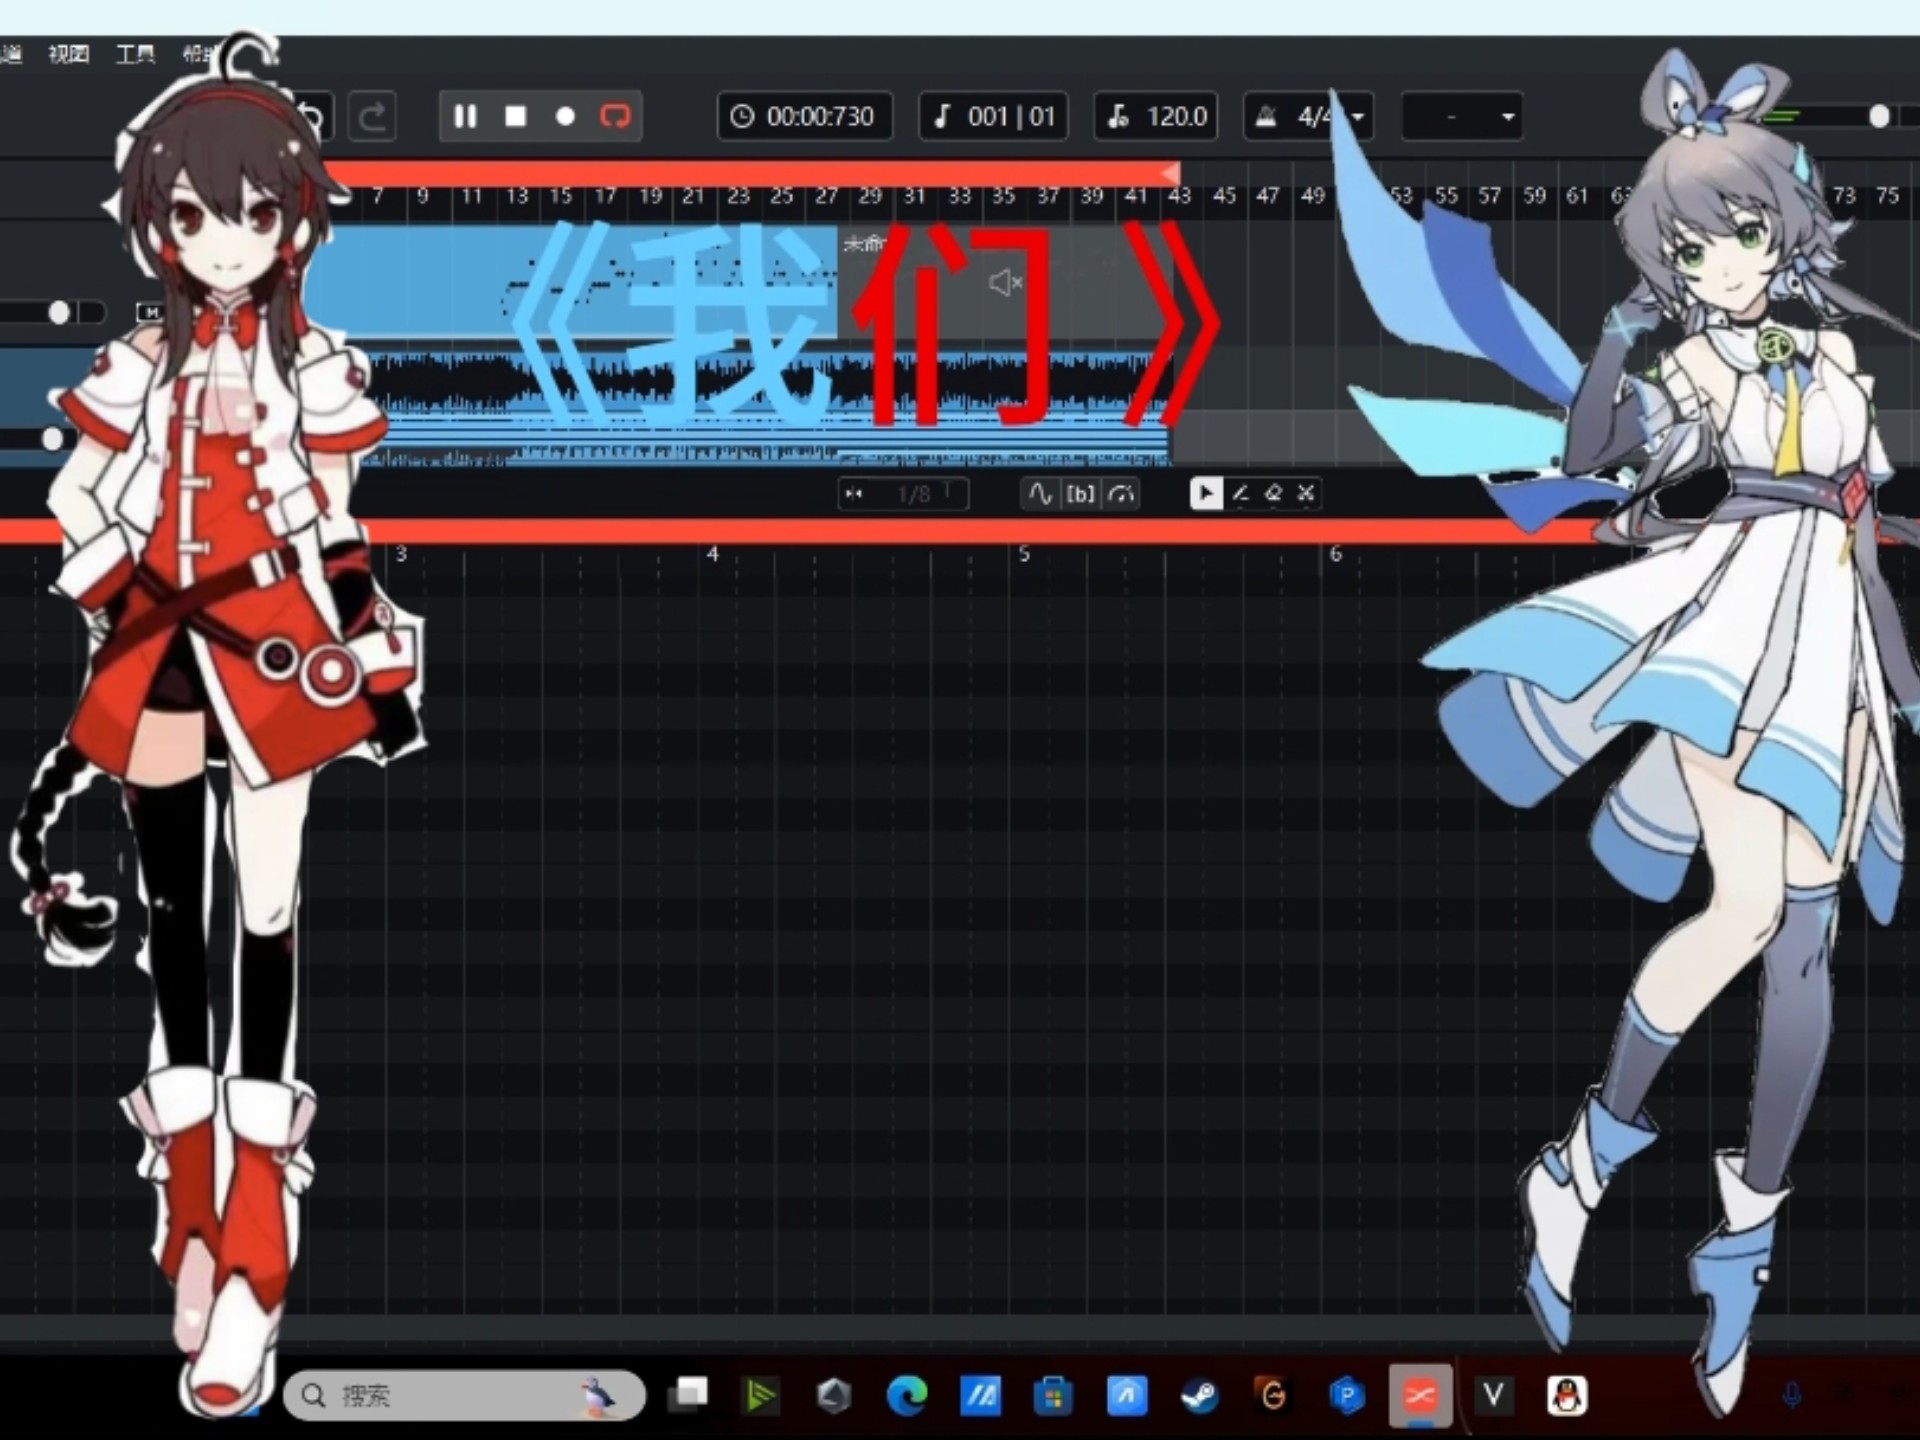Toggle the red loop playback button
Screen dimensions: 1920x1440
(x=615, y=117)
